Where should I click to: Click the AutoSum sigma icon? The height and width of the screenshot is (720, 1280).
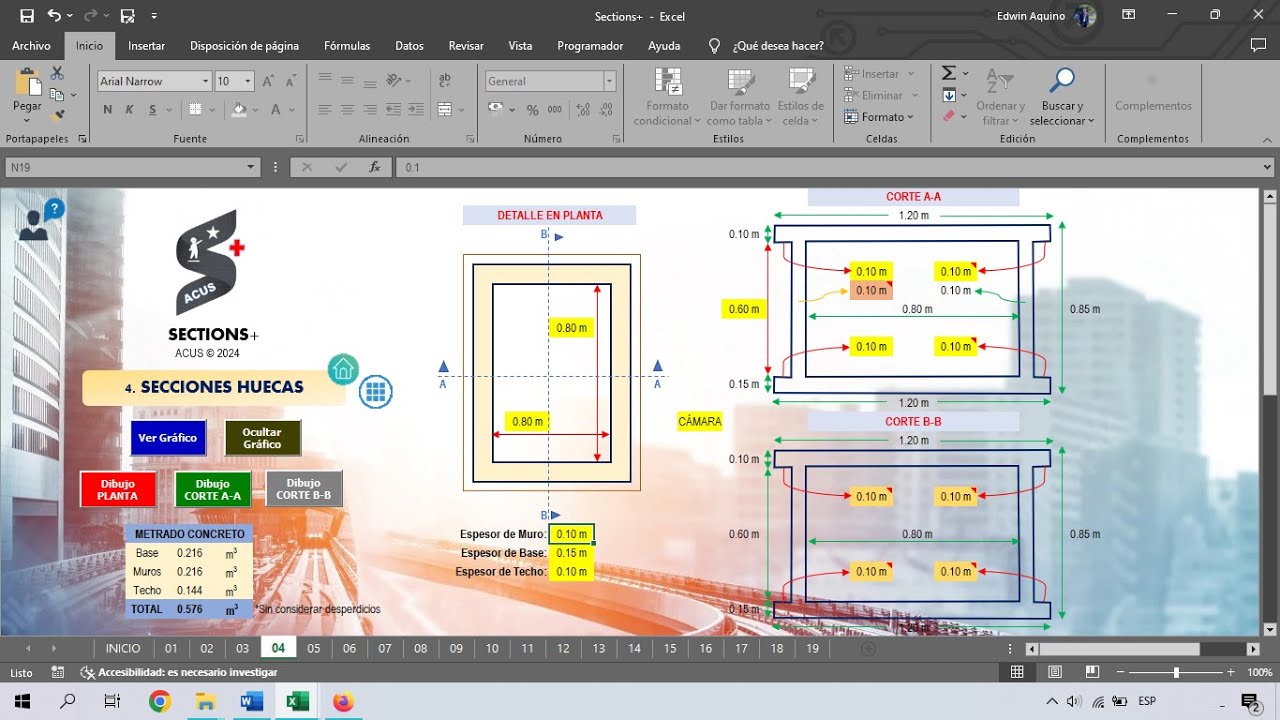coord(949,73)
